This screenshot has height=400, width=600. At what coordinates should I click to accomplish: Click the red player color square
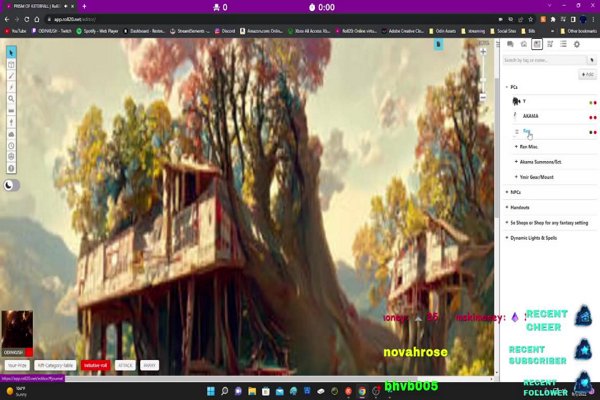[29, 352]
